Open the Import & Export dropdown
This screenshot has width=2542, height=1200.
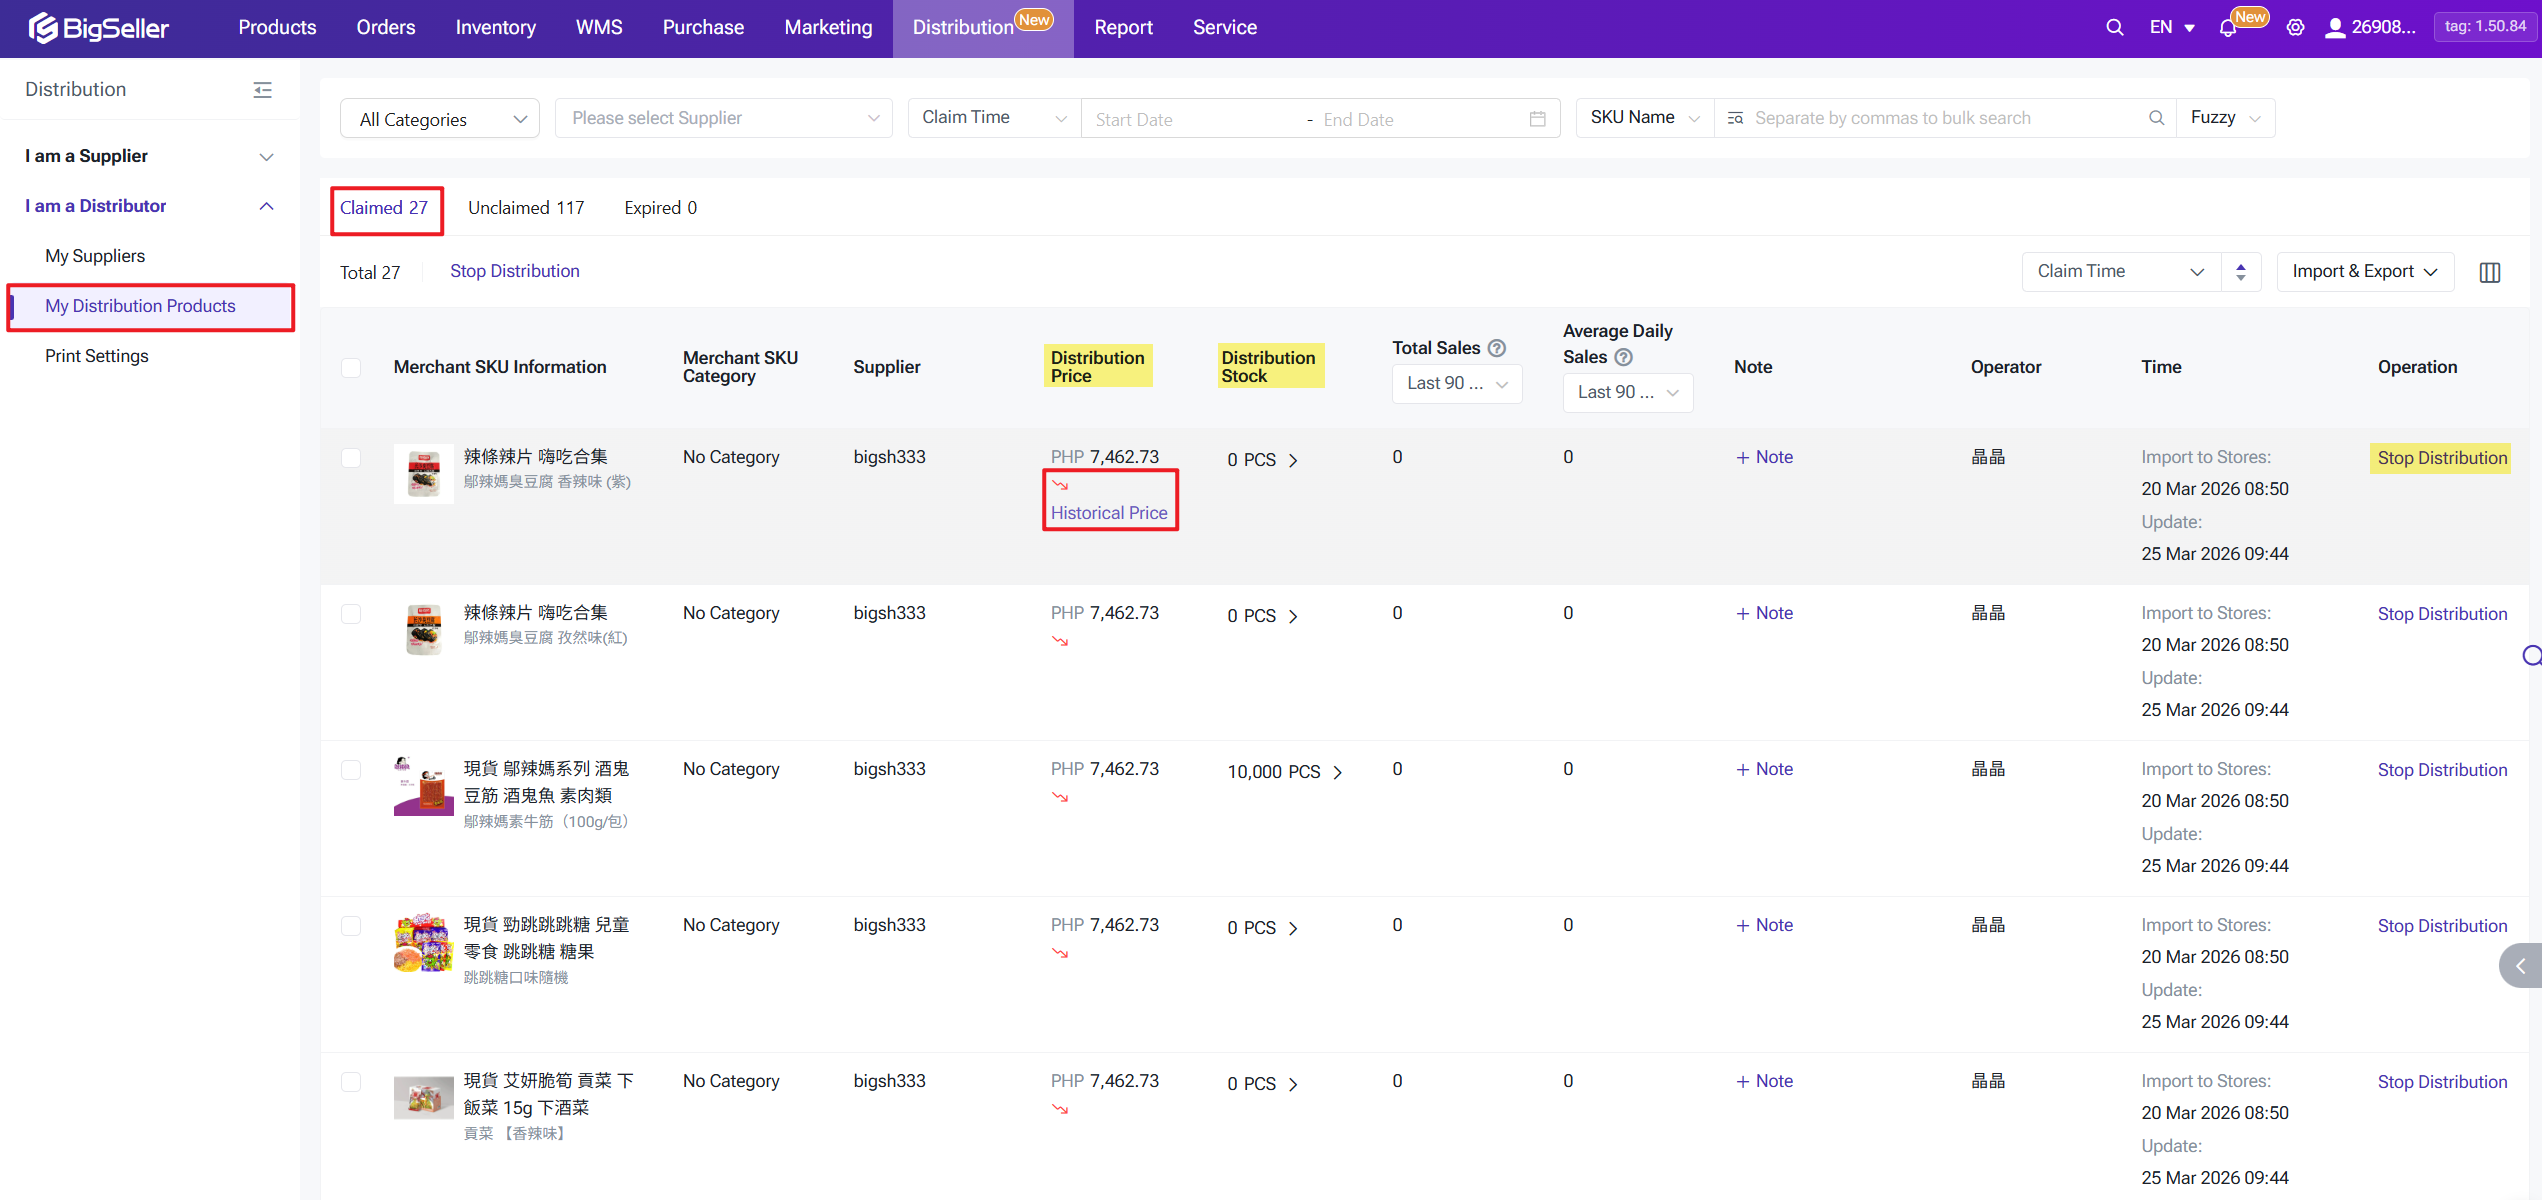coord(2364,272)
